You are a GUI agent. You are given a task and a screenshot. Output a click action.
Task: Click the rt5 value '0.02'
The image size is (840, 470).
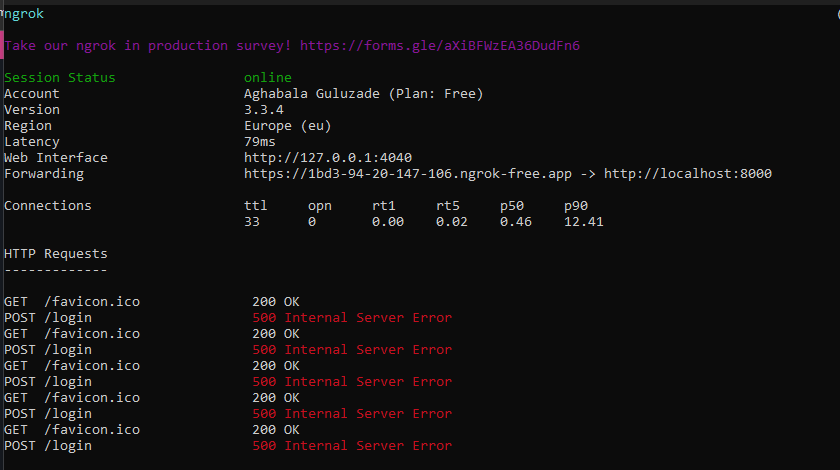[452, 222]
